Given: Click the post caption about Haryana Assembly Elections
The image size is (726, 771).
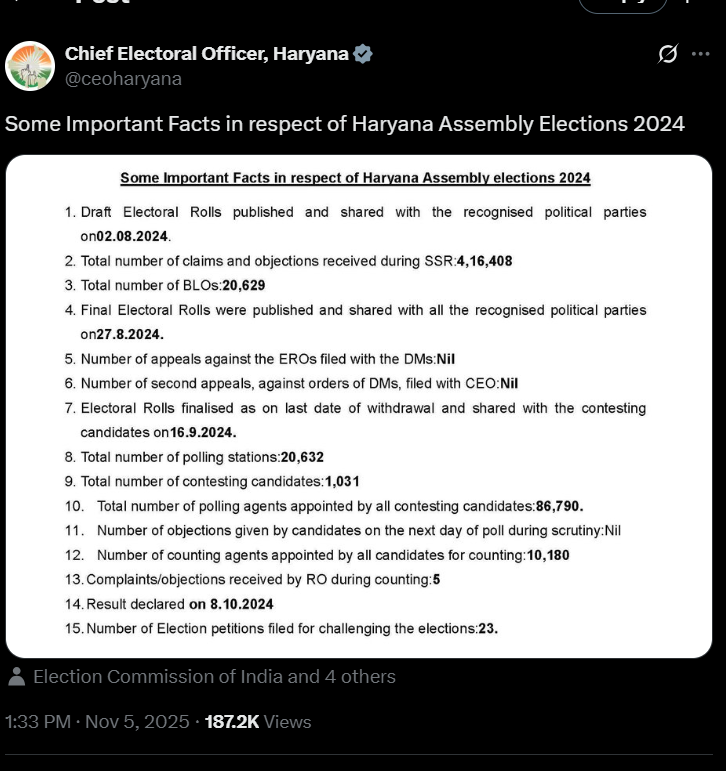Looking at the screenshot, I should click(x=345, y=124).
